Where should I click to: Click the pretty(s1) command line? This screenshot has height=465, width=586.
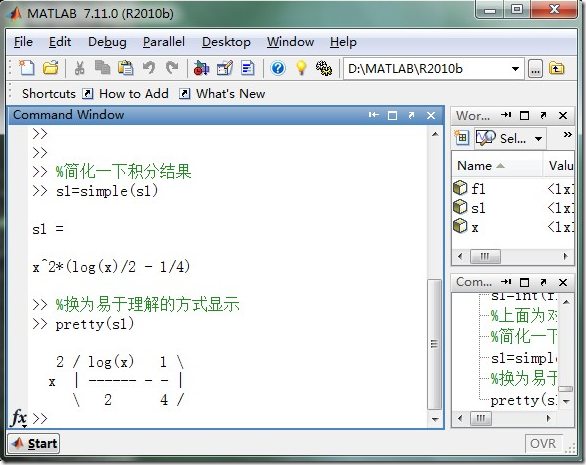pos(94,324)
